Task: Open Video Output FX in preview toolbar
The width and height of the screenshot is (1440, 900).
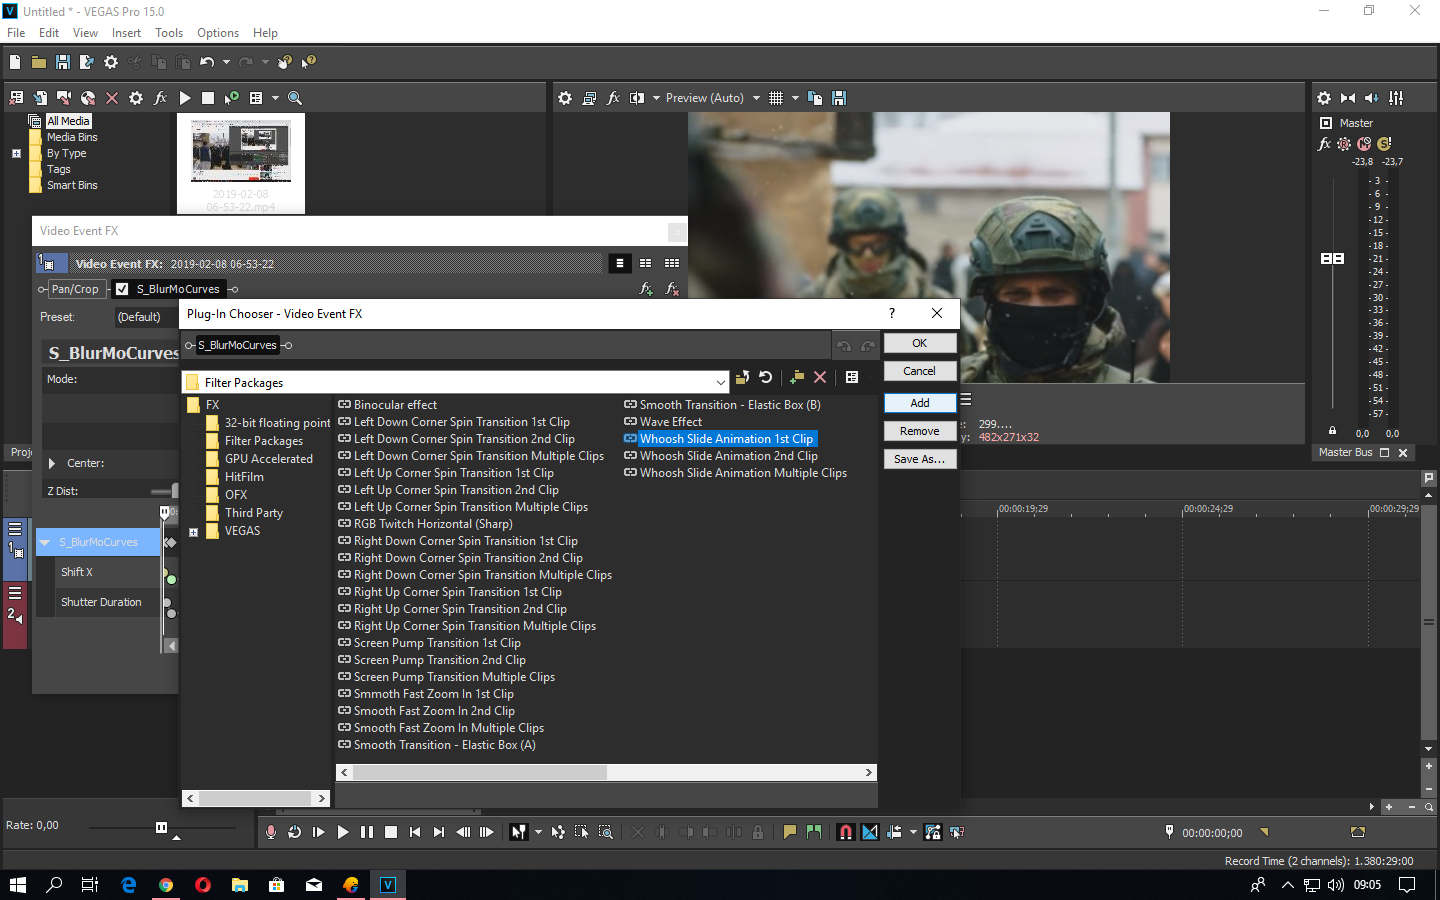Action: (613, 98)
